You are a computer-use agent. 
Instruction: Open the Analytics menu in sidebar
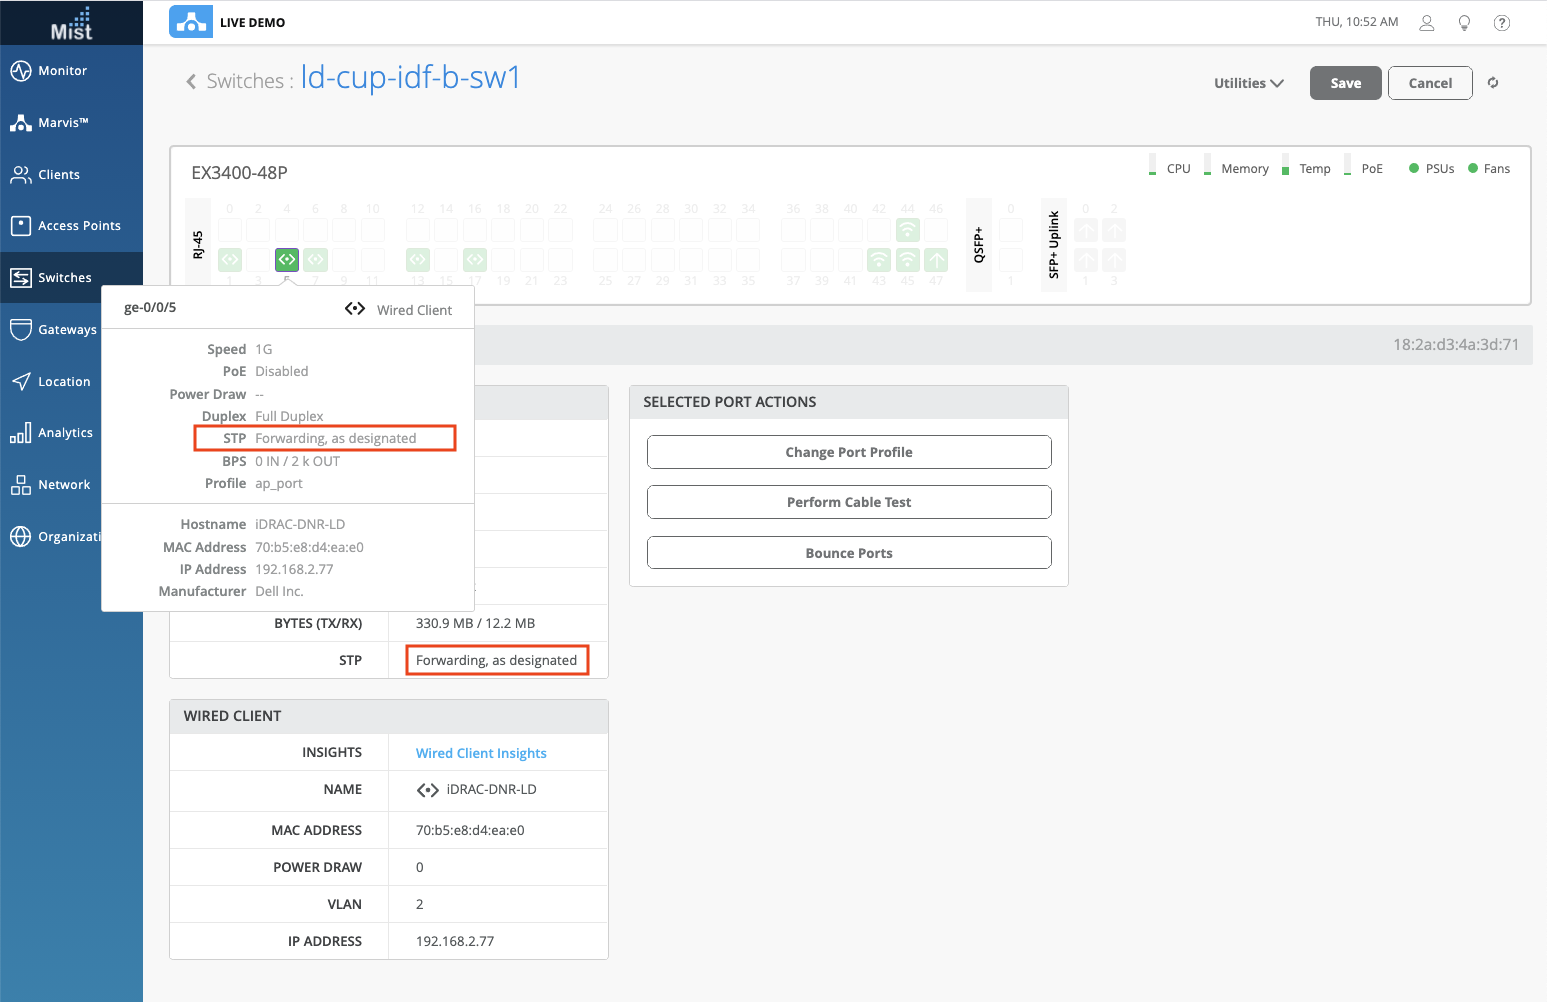[65, 433]
